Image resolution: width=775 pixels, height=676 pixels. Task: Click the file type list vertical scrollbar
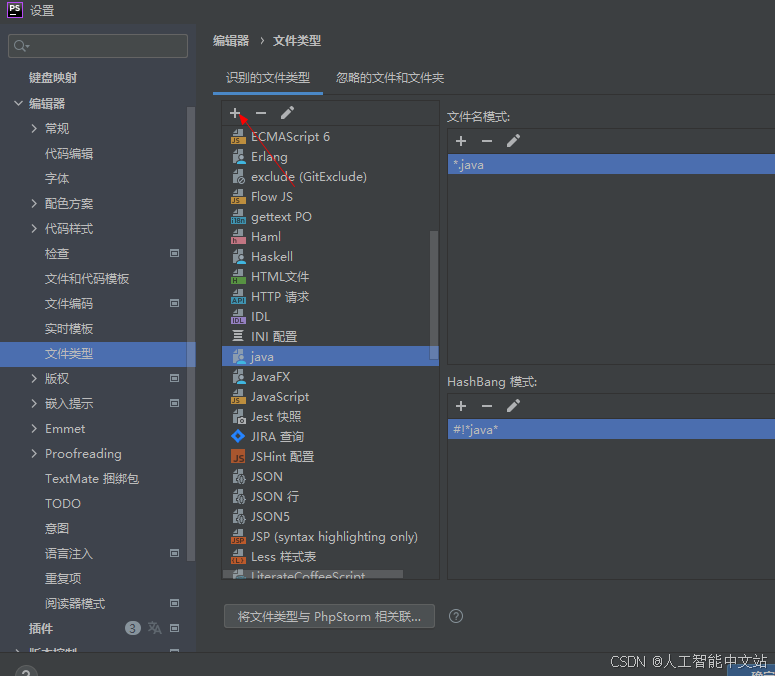click(x=433, y=290)
